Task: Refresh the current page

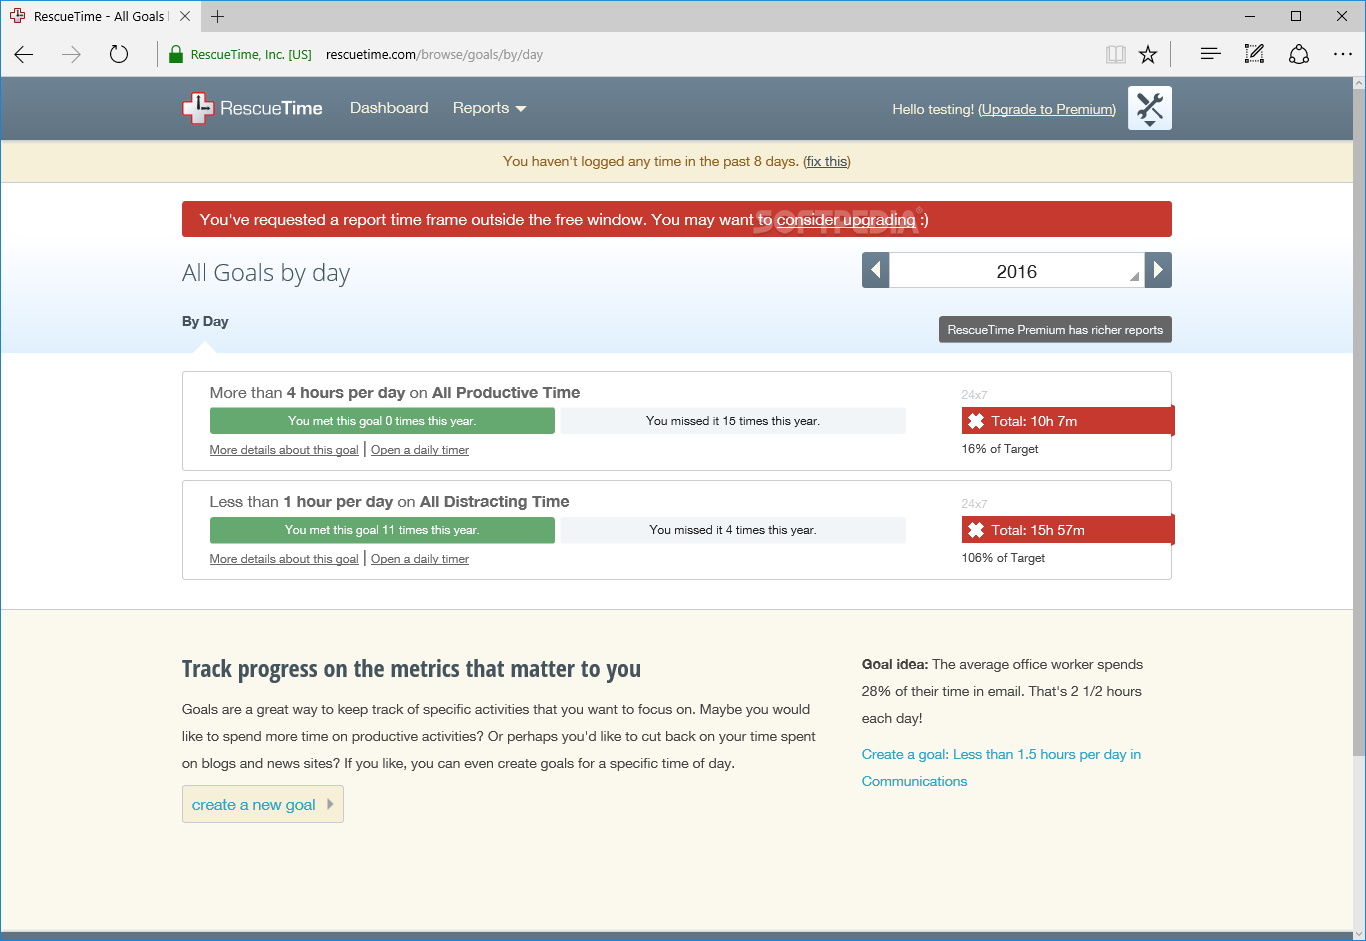Action: point(119,54)
